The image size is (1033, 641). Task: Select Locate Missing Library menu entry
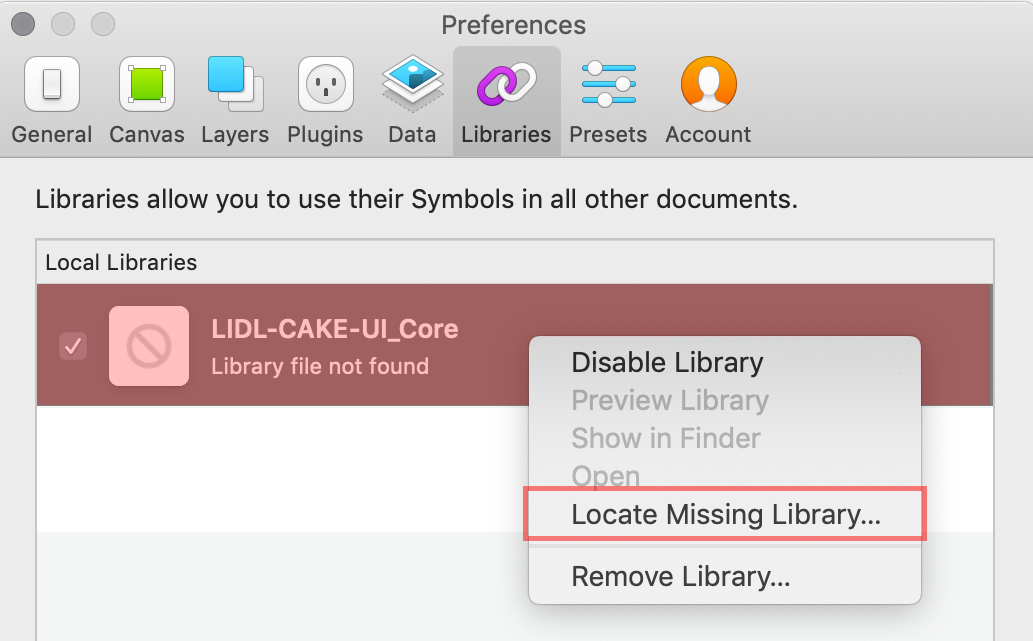tap(725, 514)
